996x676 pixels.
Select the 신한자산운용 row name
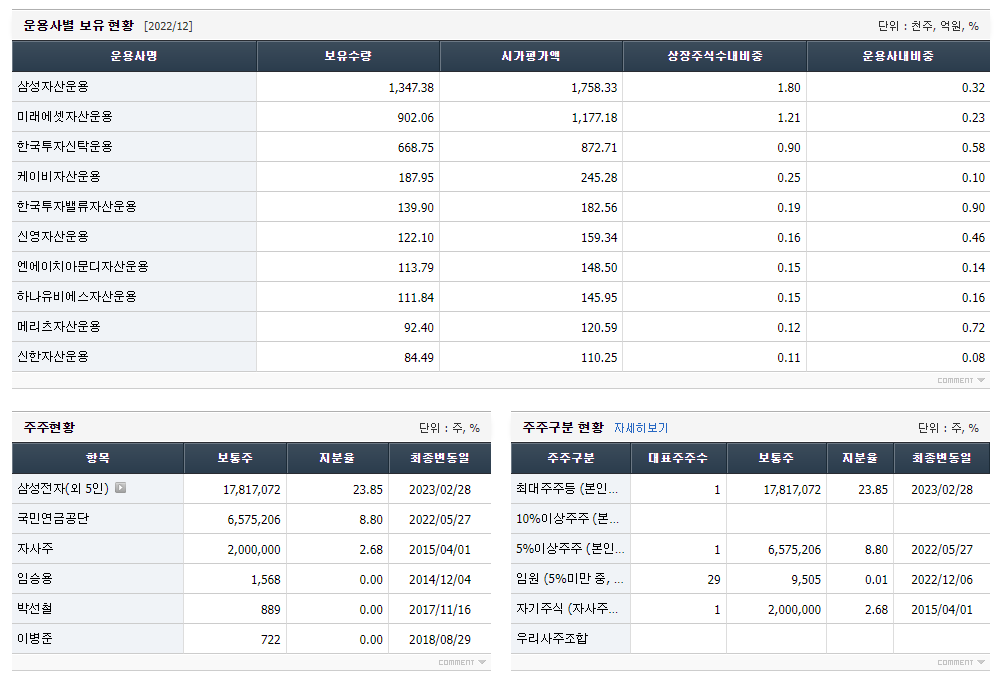53,356
